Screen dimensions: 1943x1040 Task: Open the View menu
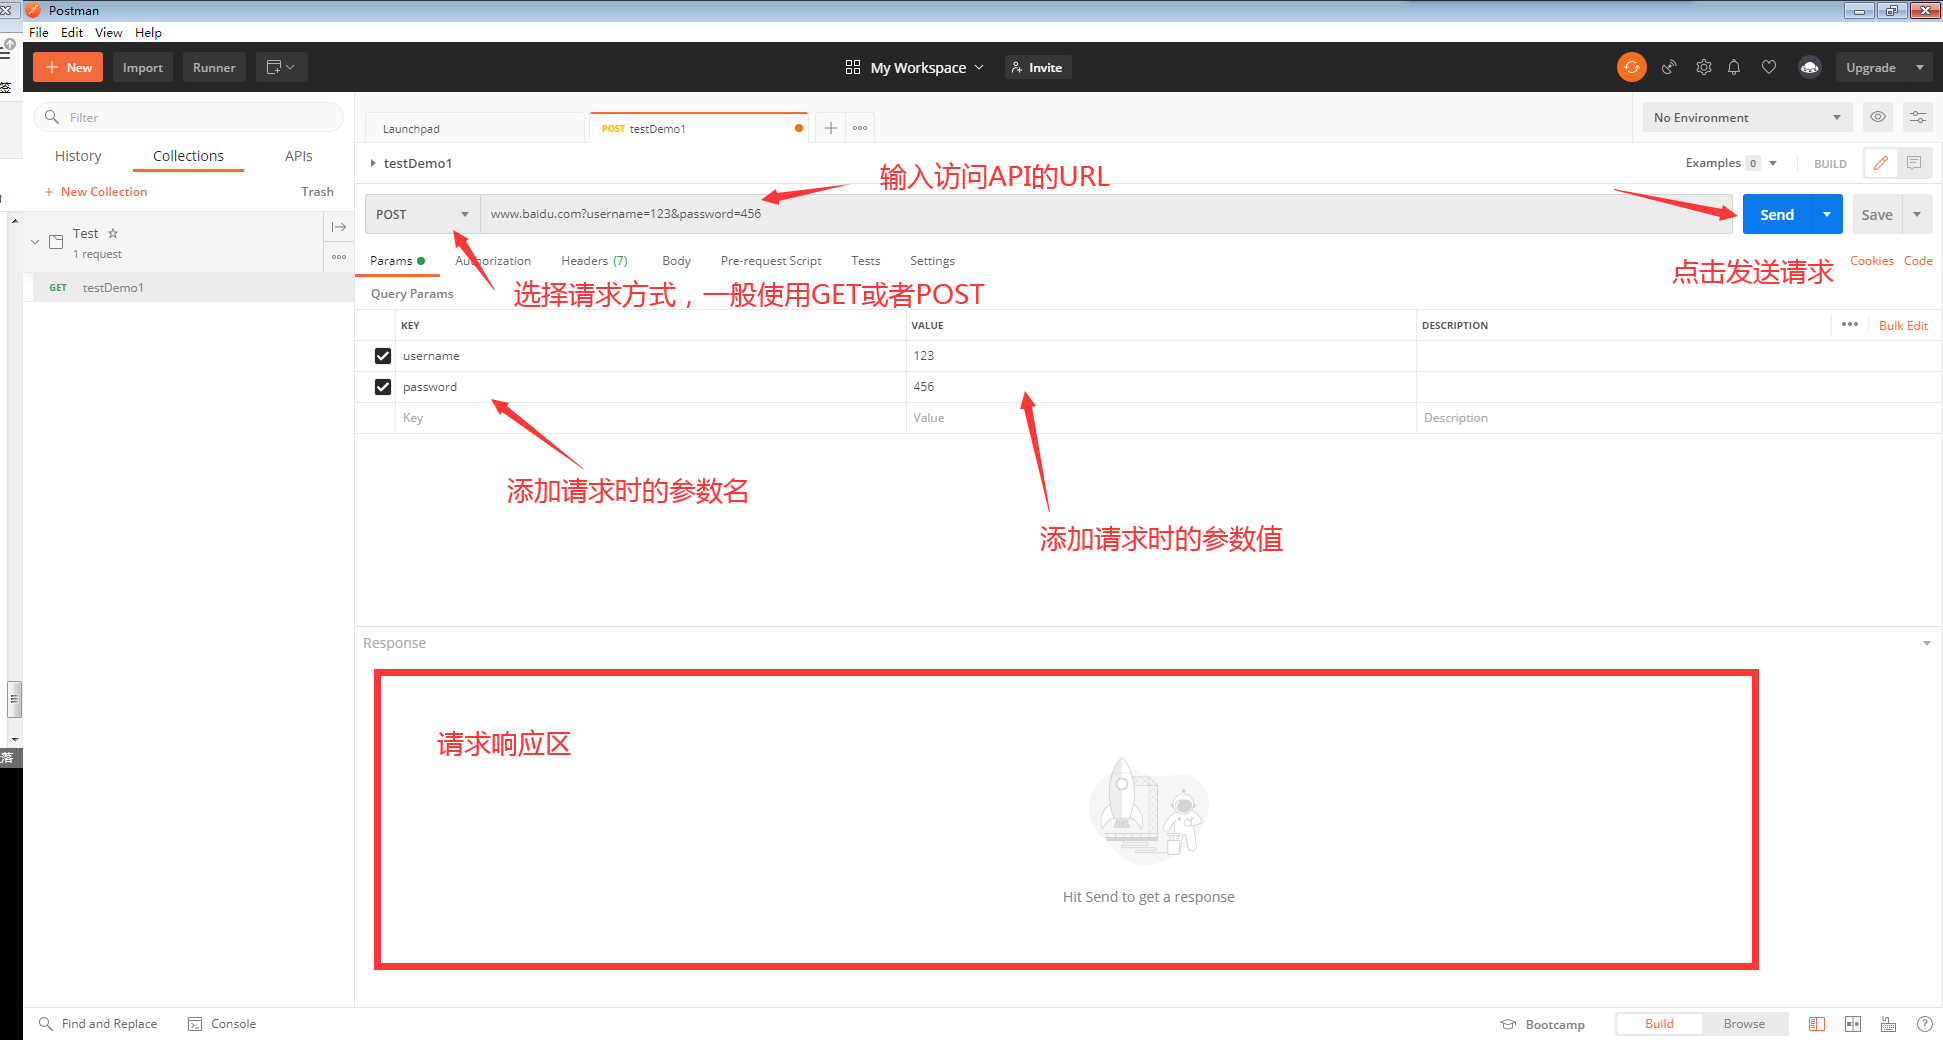[109, 32]
